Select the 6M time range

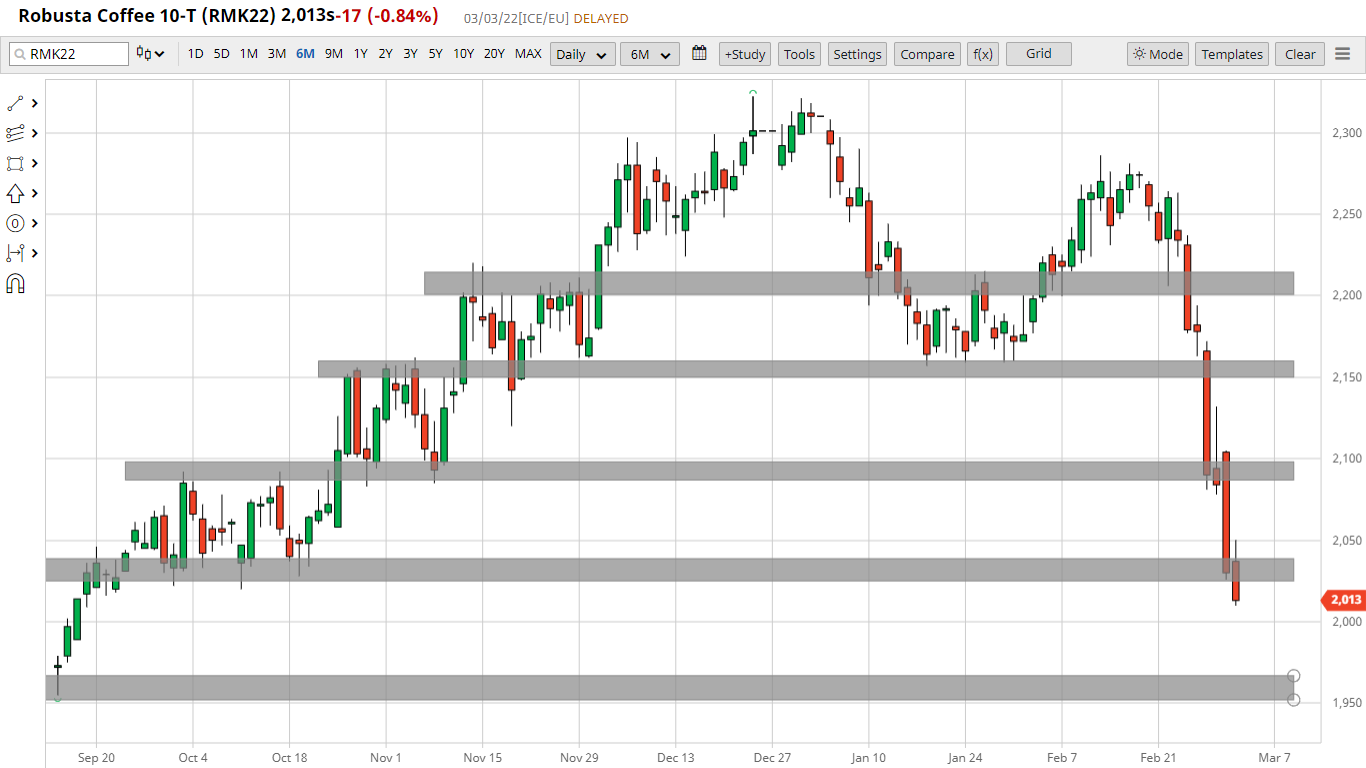(305, 54)
